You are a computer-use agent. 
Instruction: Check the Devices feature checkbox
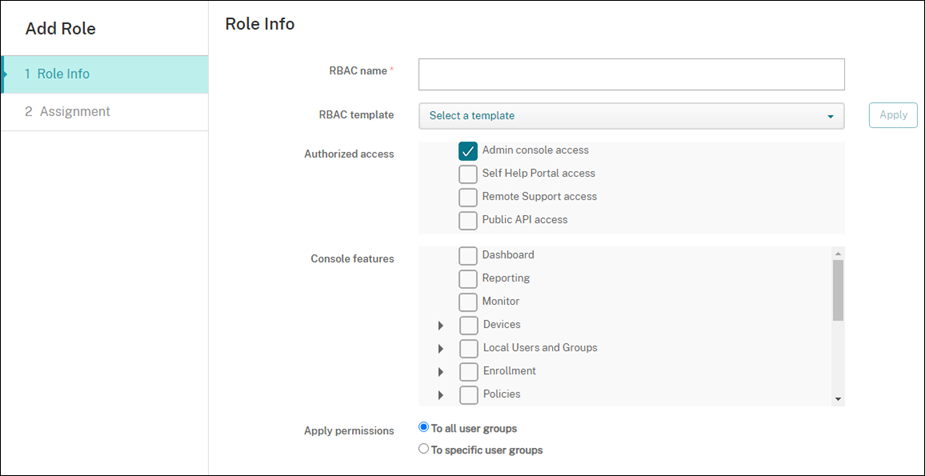469,325
